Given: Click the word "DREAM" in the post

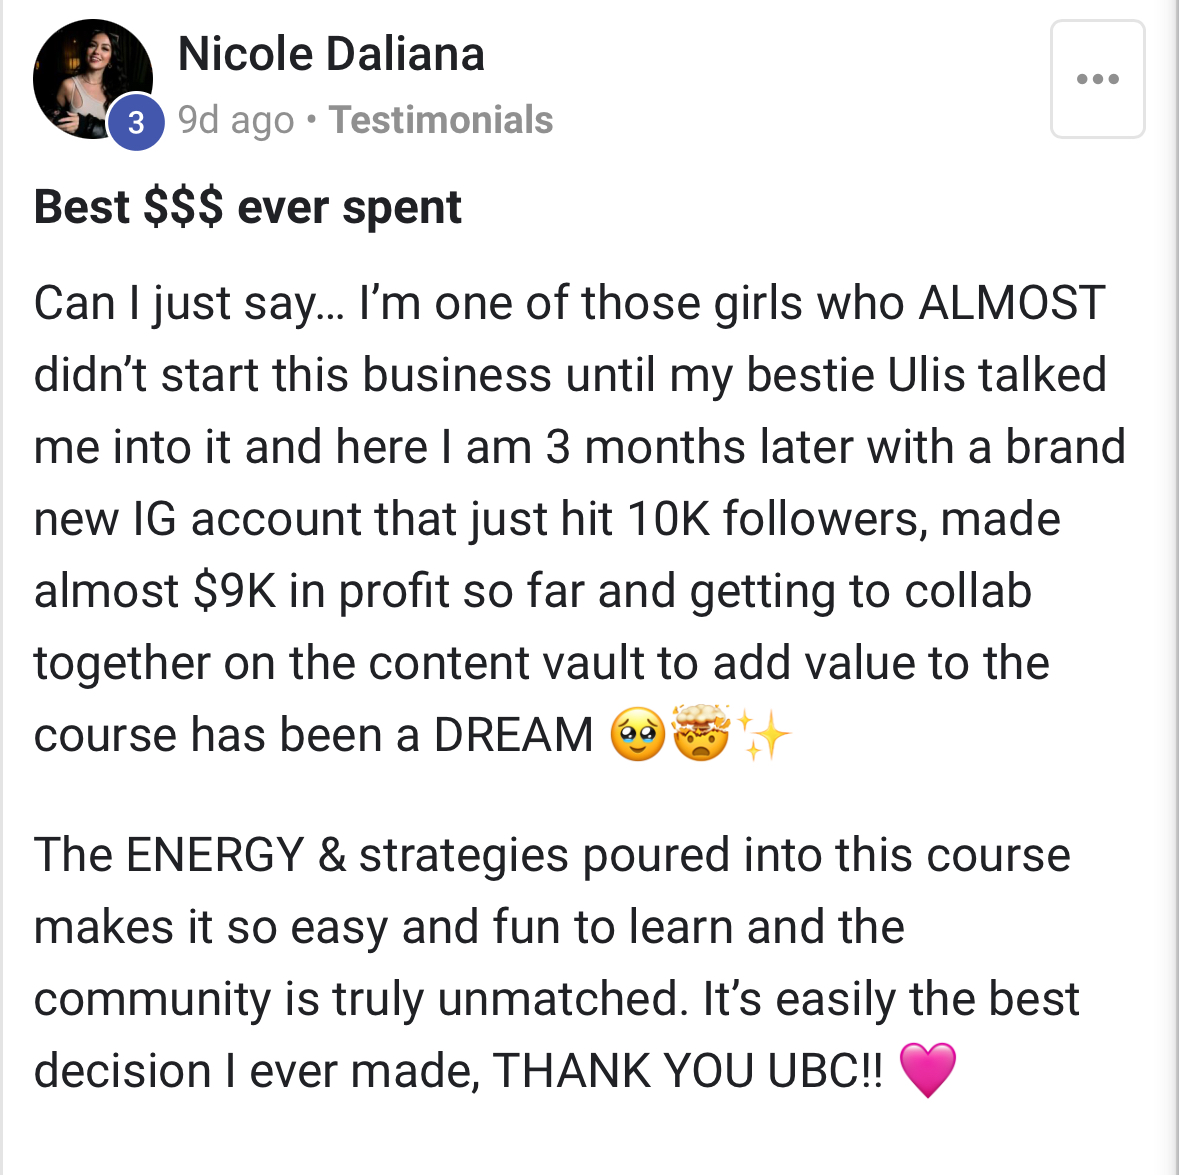Looking at the screenshot, I should coord(514,735).
